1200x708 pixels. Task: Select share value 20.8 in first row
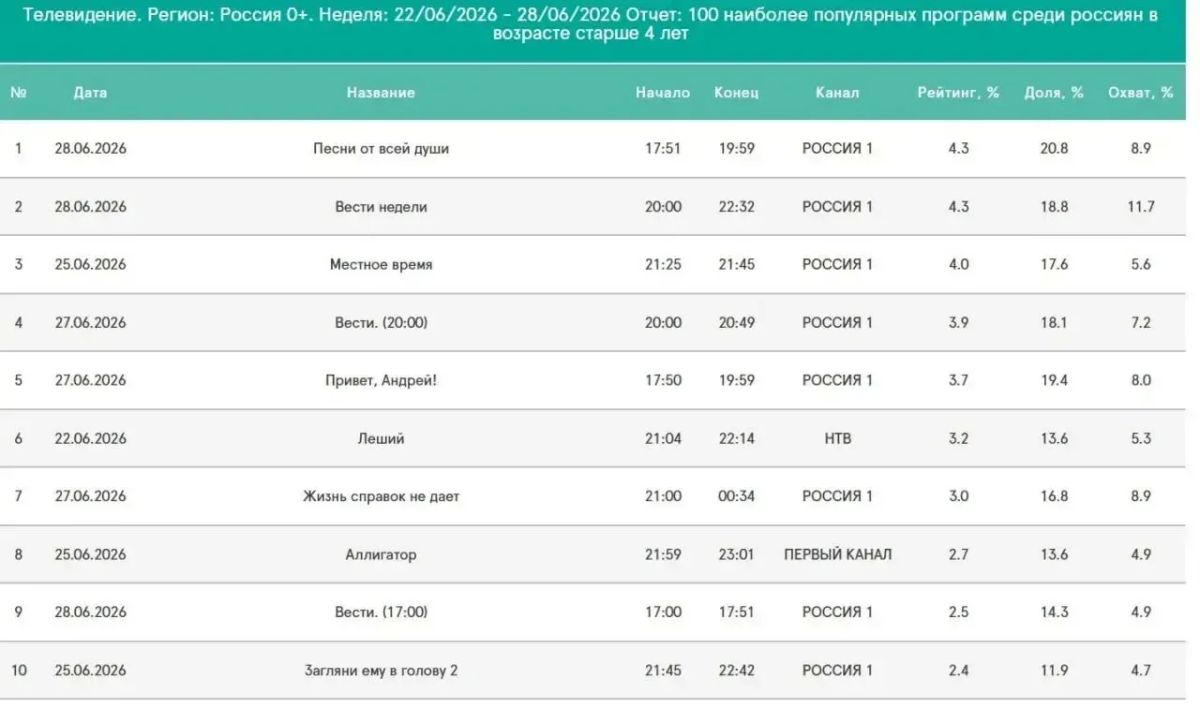pyautogui.click(x=1054, y=148)
